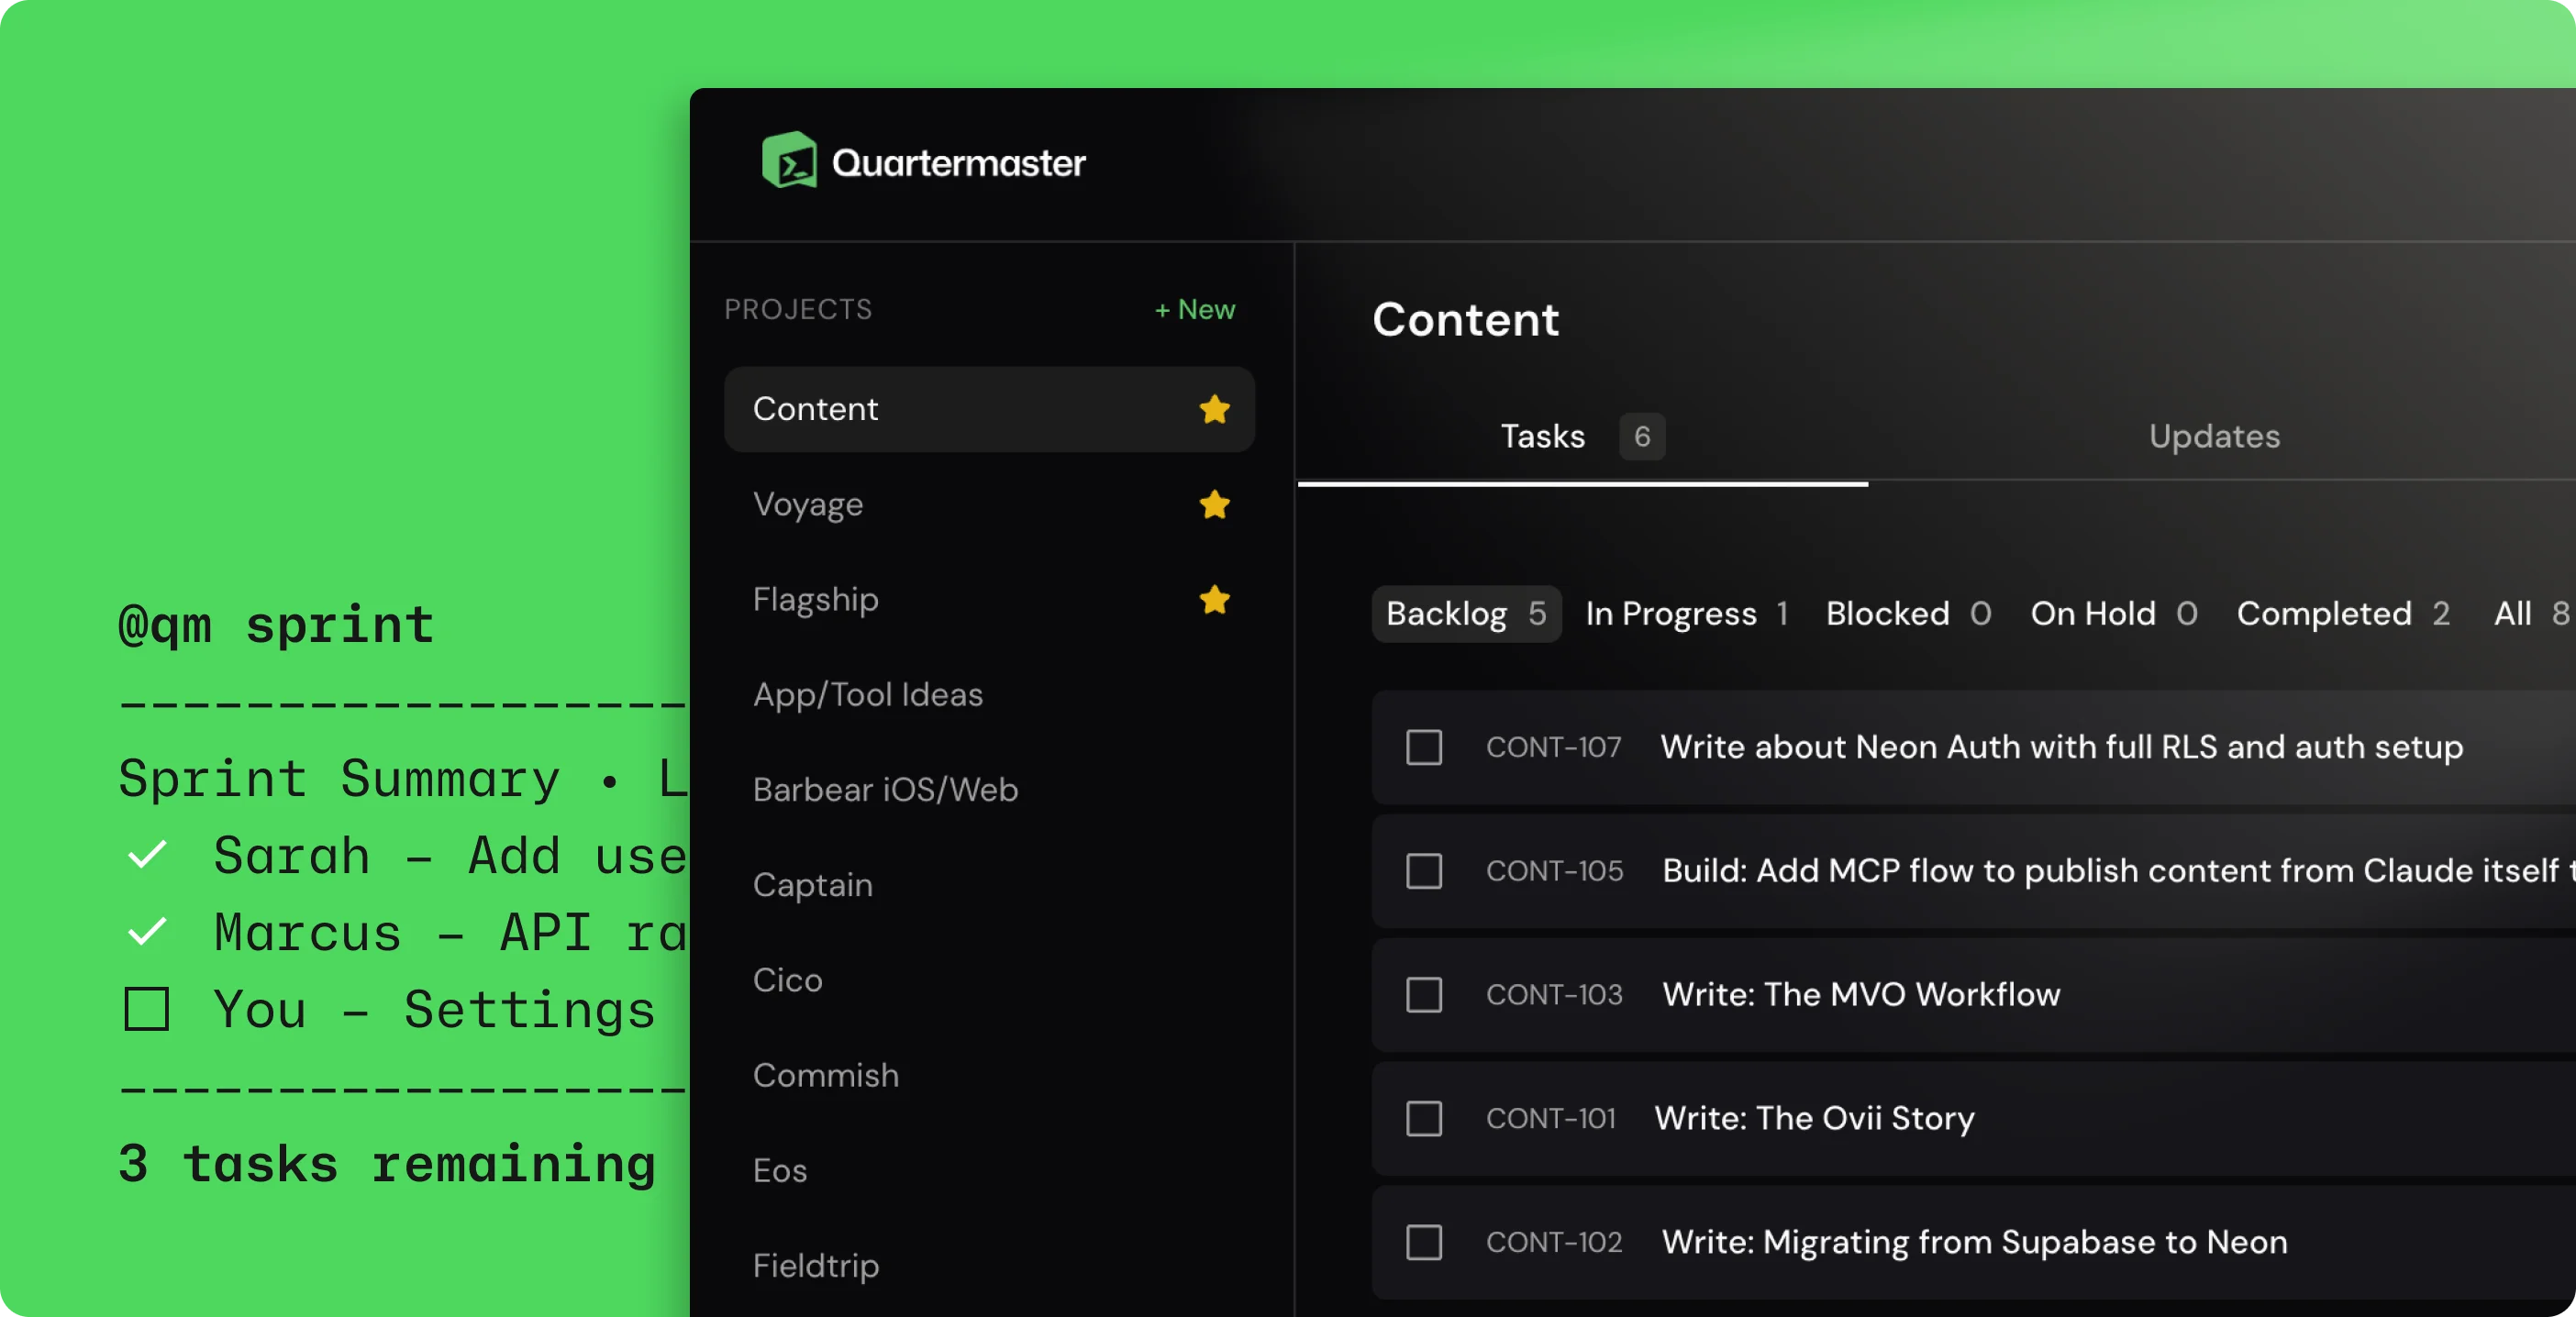2576x1317 pixels.
Task: Click the Backlog filter pill
Action: tap(1464, 614)
